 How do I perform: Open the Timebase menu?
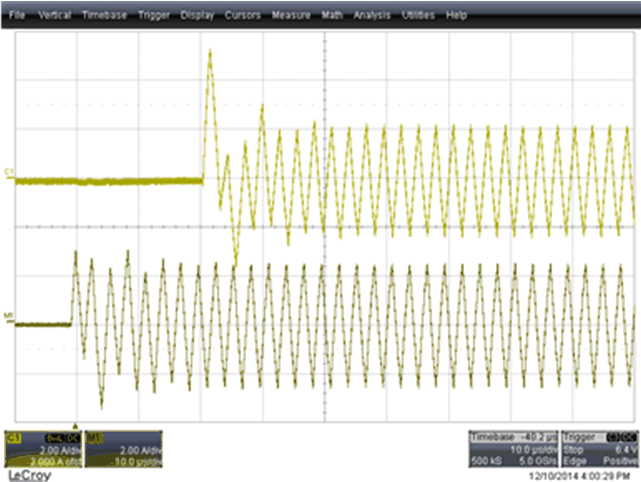(103, 17)
